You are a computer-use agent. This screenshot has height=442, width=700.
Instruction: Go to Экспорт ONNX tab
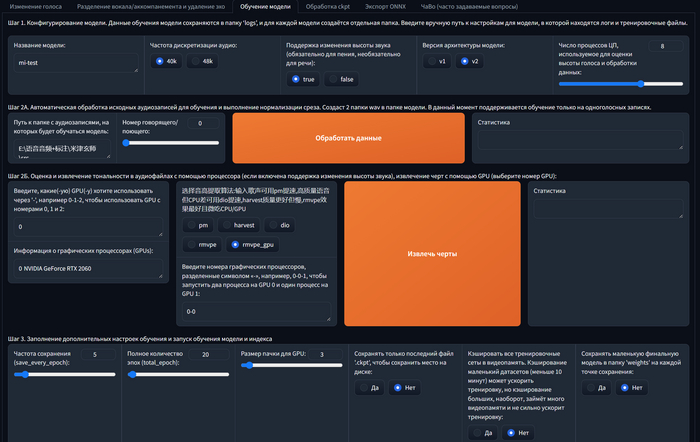click(x=385, y=7)
